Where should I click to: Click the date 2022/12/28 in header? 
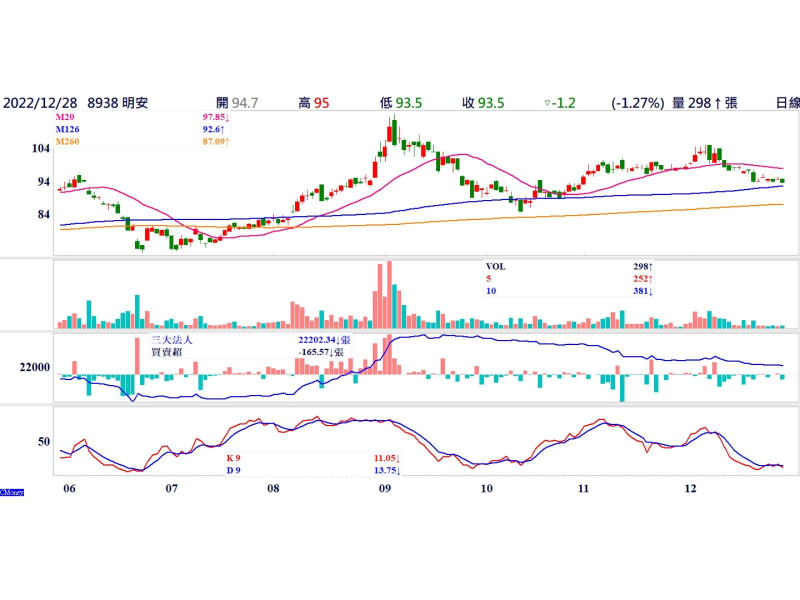pyautogui.click(x=40, y=102)
